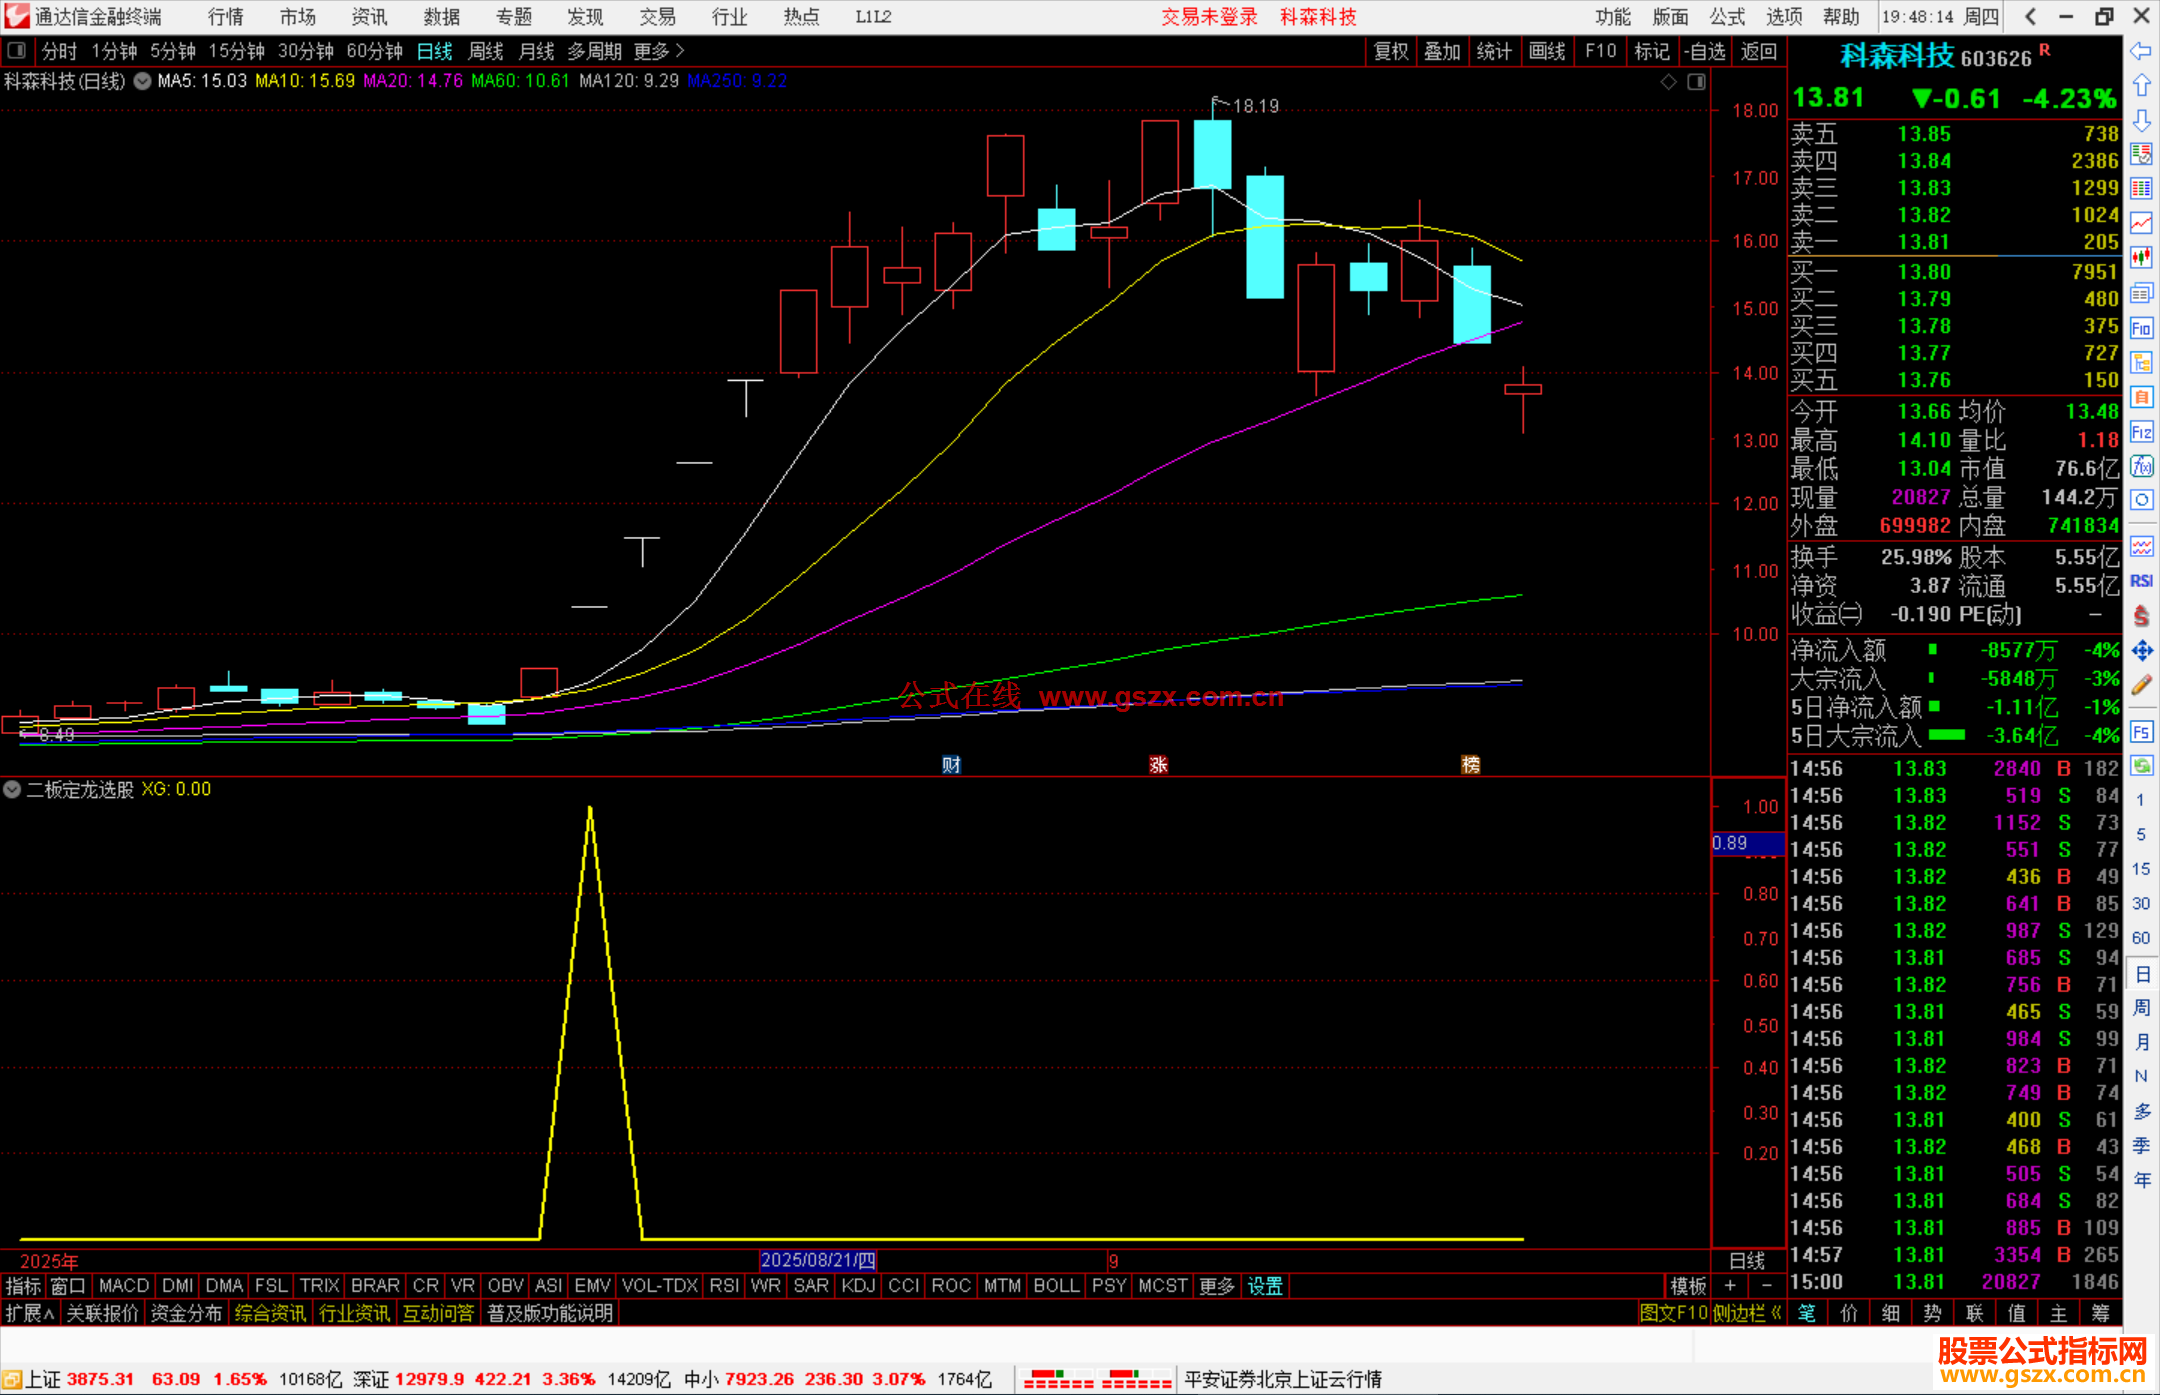Click the 财 marker on the chart timeline
Viewport: 2160px width, 1395px height.
click(x=951, y=765)
